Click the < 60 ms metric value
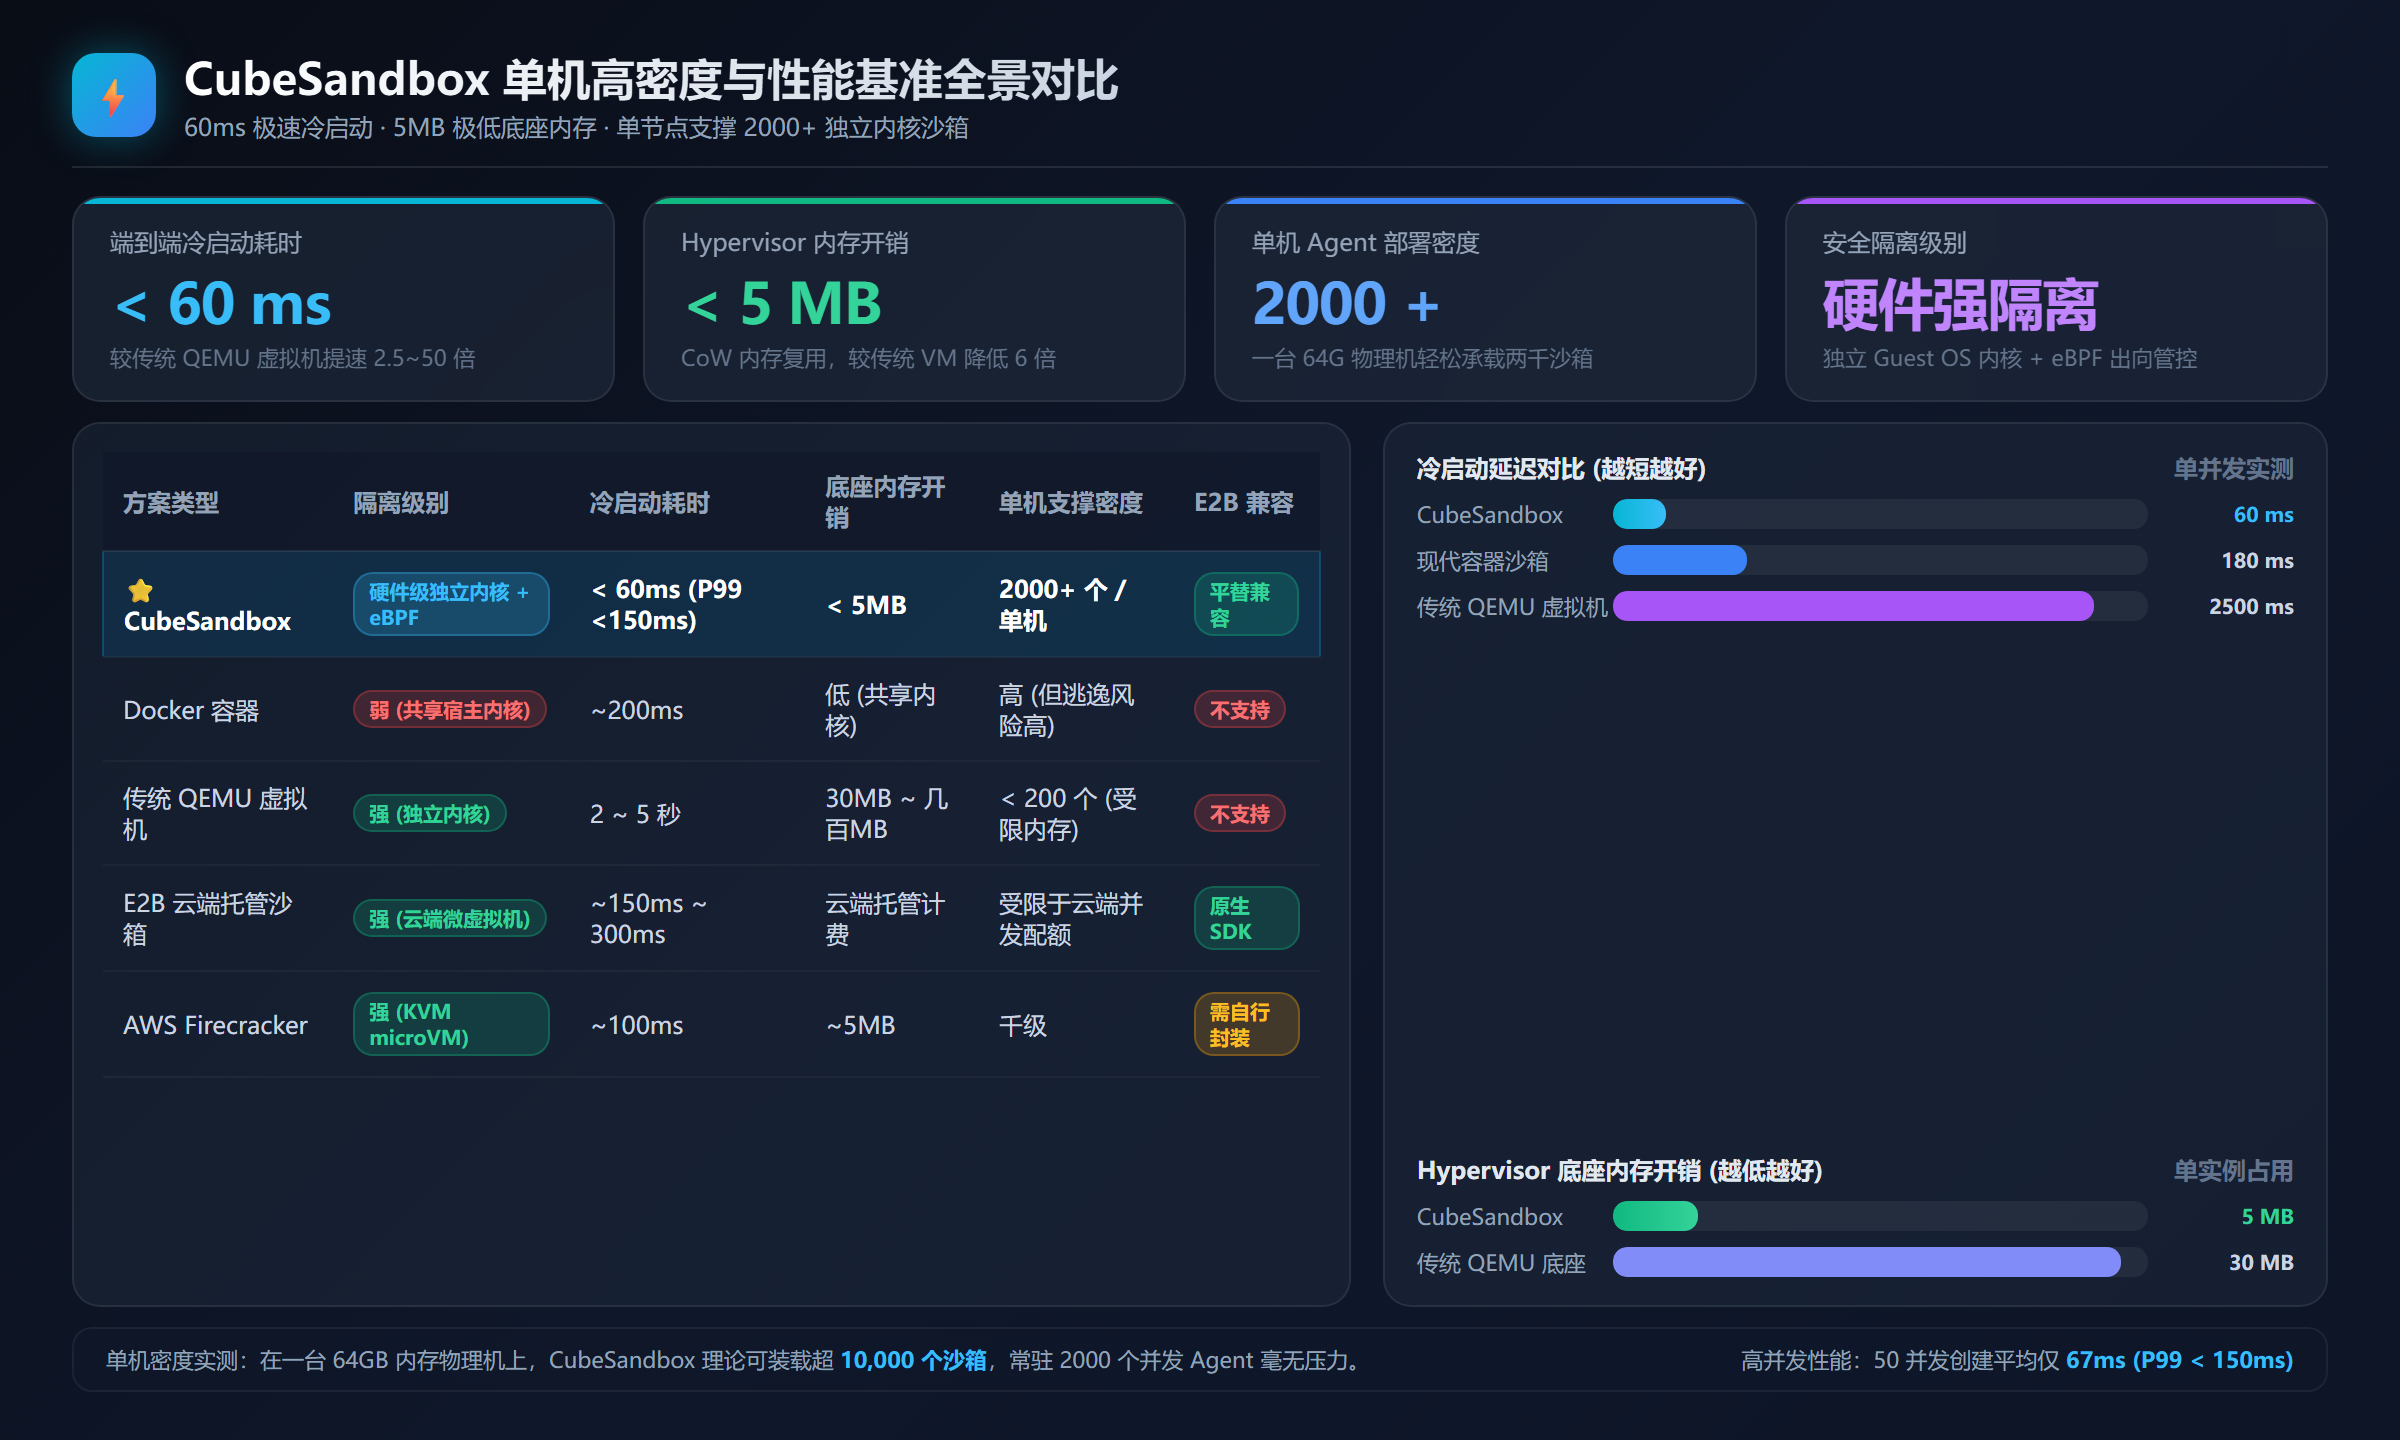Viewport: 2400px width, 1440px height. pos(224,304)
